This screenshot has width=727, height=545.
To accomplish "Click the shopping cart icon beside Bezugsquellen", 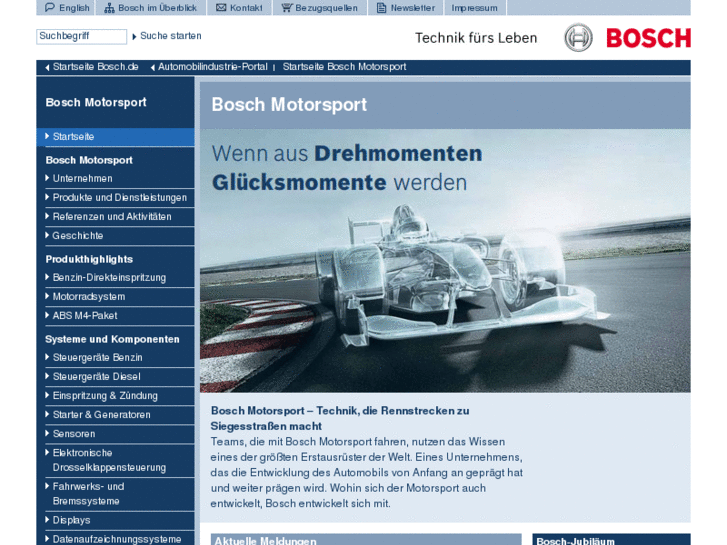I will click(x=287, y=8).
